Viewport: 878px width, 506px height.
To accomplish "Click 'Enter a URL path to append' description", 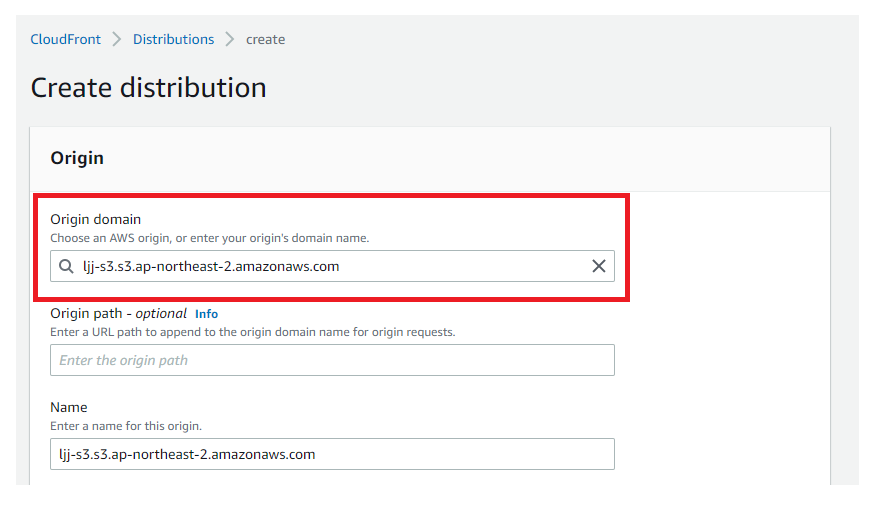I will point(253,332).
